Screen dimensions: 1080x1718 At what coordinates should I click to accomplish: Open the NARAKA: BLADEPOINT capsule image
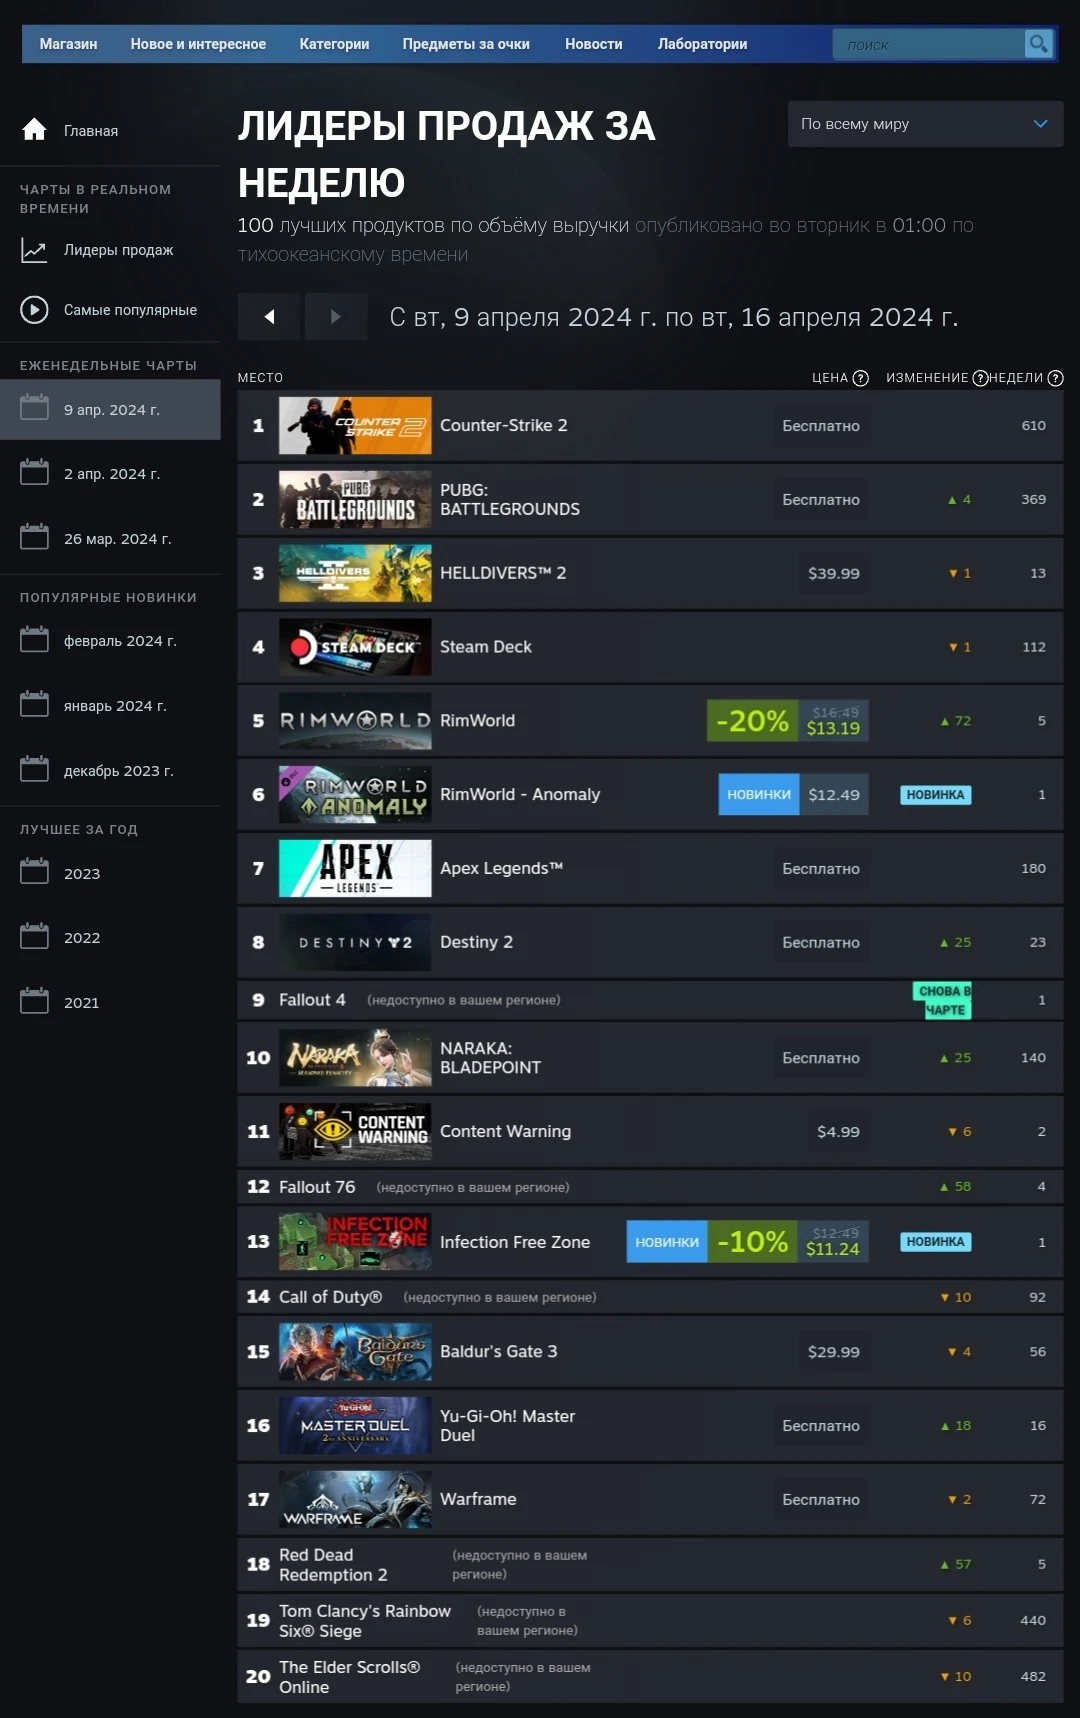pyautogui.click(x=355, y=1058)
